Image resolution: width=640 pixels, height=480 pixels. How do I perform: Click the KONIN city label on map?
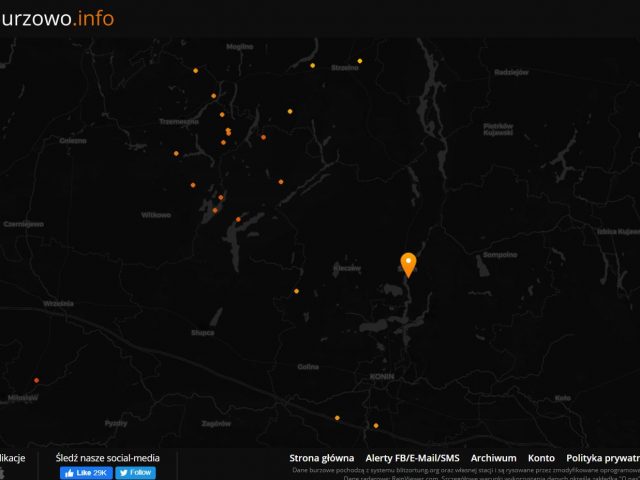(x=382, y=377)
